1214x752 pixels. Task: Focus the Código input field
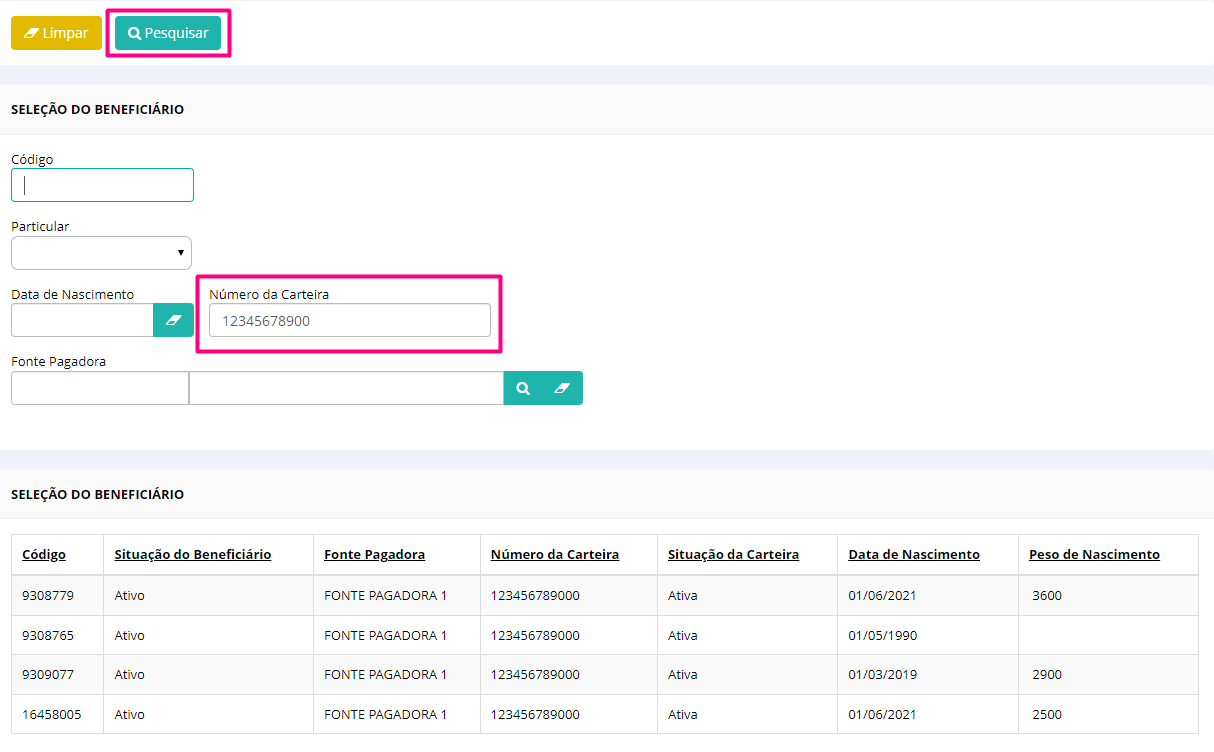click(102, 185)
